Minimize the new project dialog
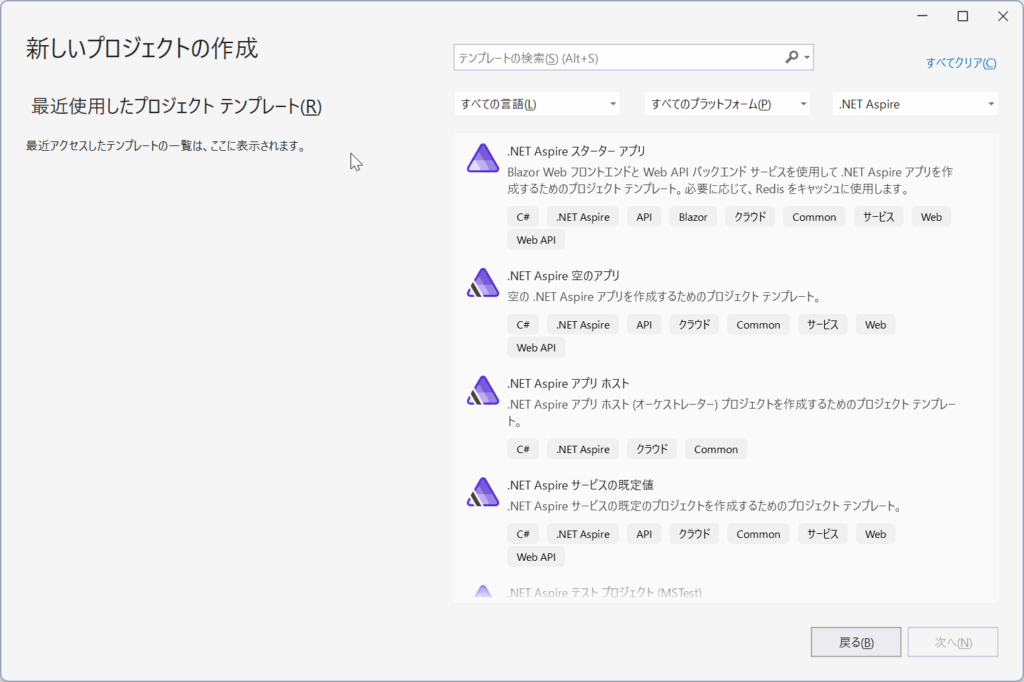The height and width of the screenshot is (682, 1024). tap(922, 16)
